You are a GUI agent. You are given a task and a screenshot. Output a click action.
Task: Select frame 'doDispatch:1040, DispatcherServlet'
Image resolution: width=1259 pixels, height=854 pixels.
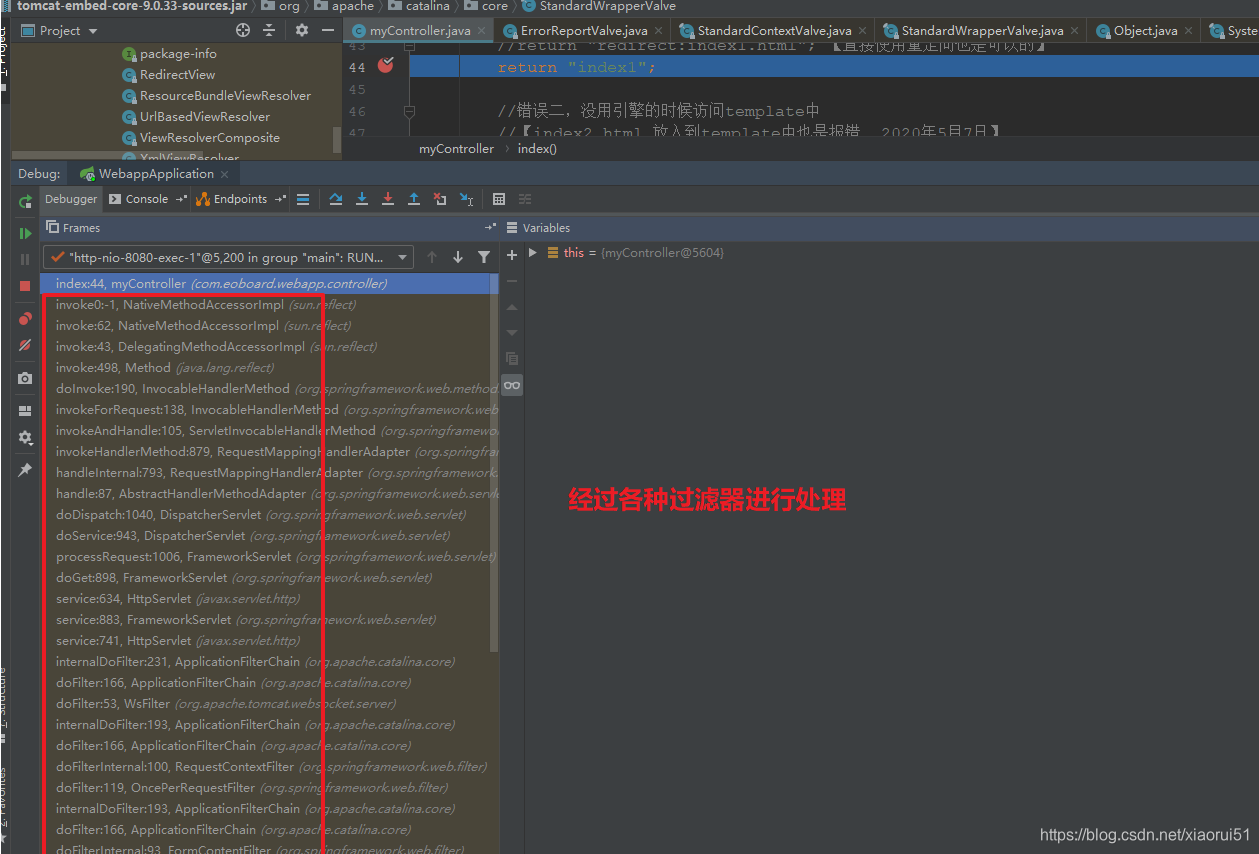[x=269, y=515]
